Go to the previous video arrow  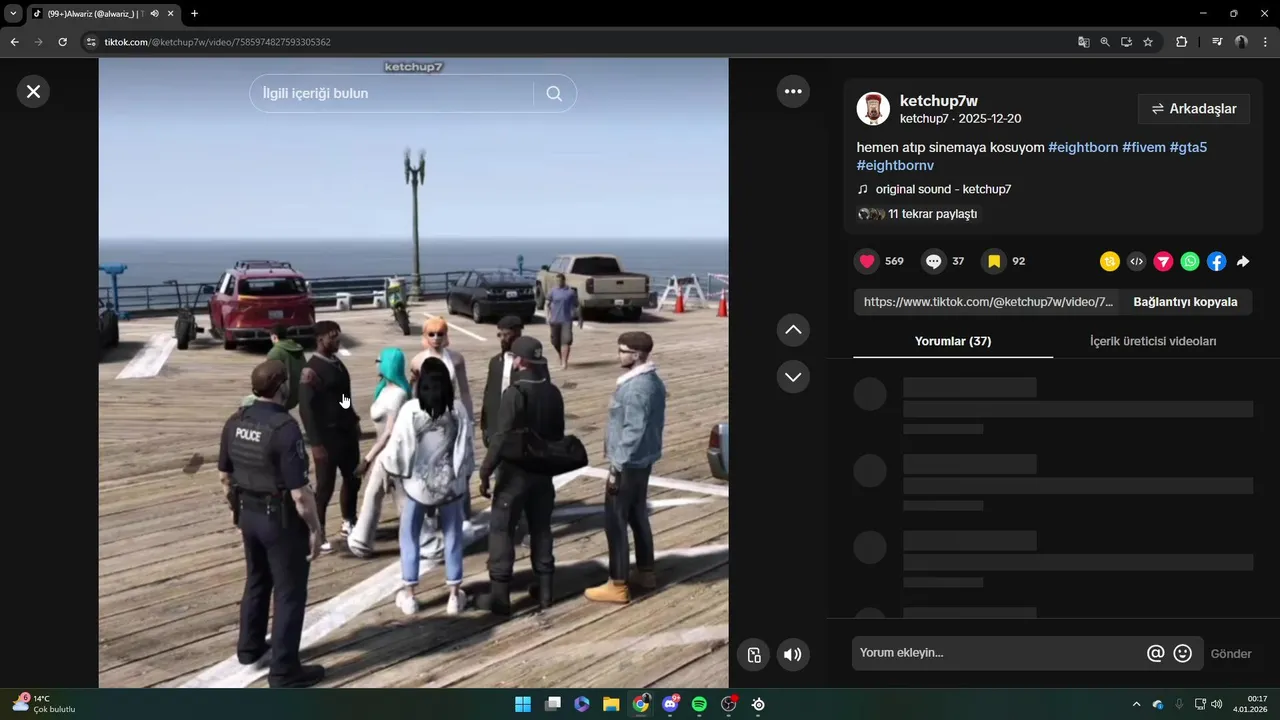click(793, 329)
